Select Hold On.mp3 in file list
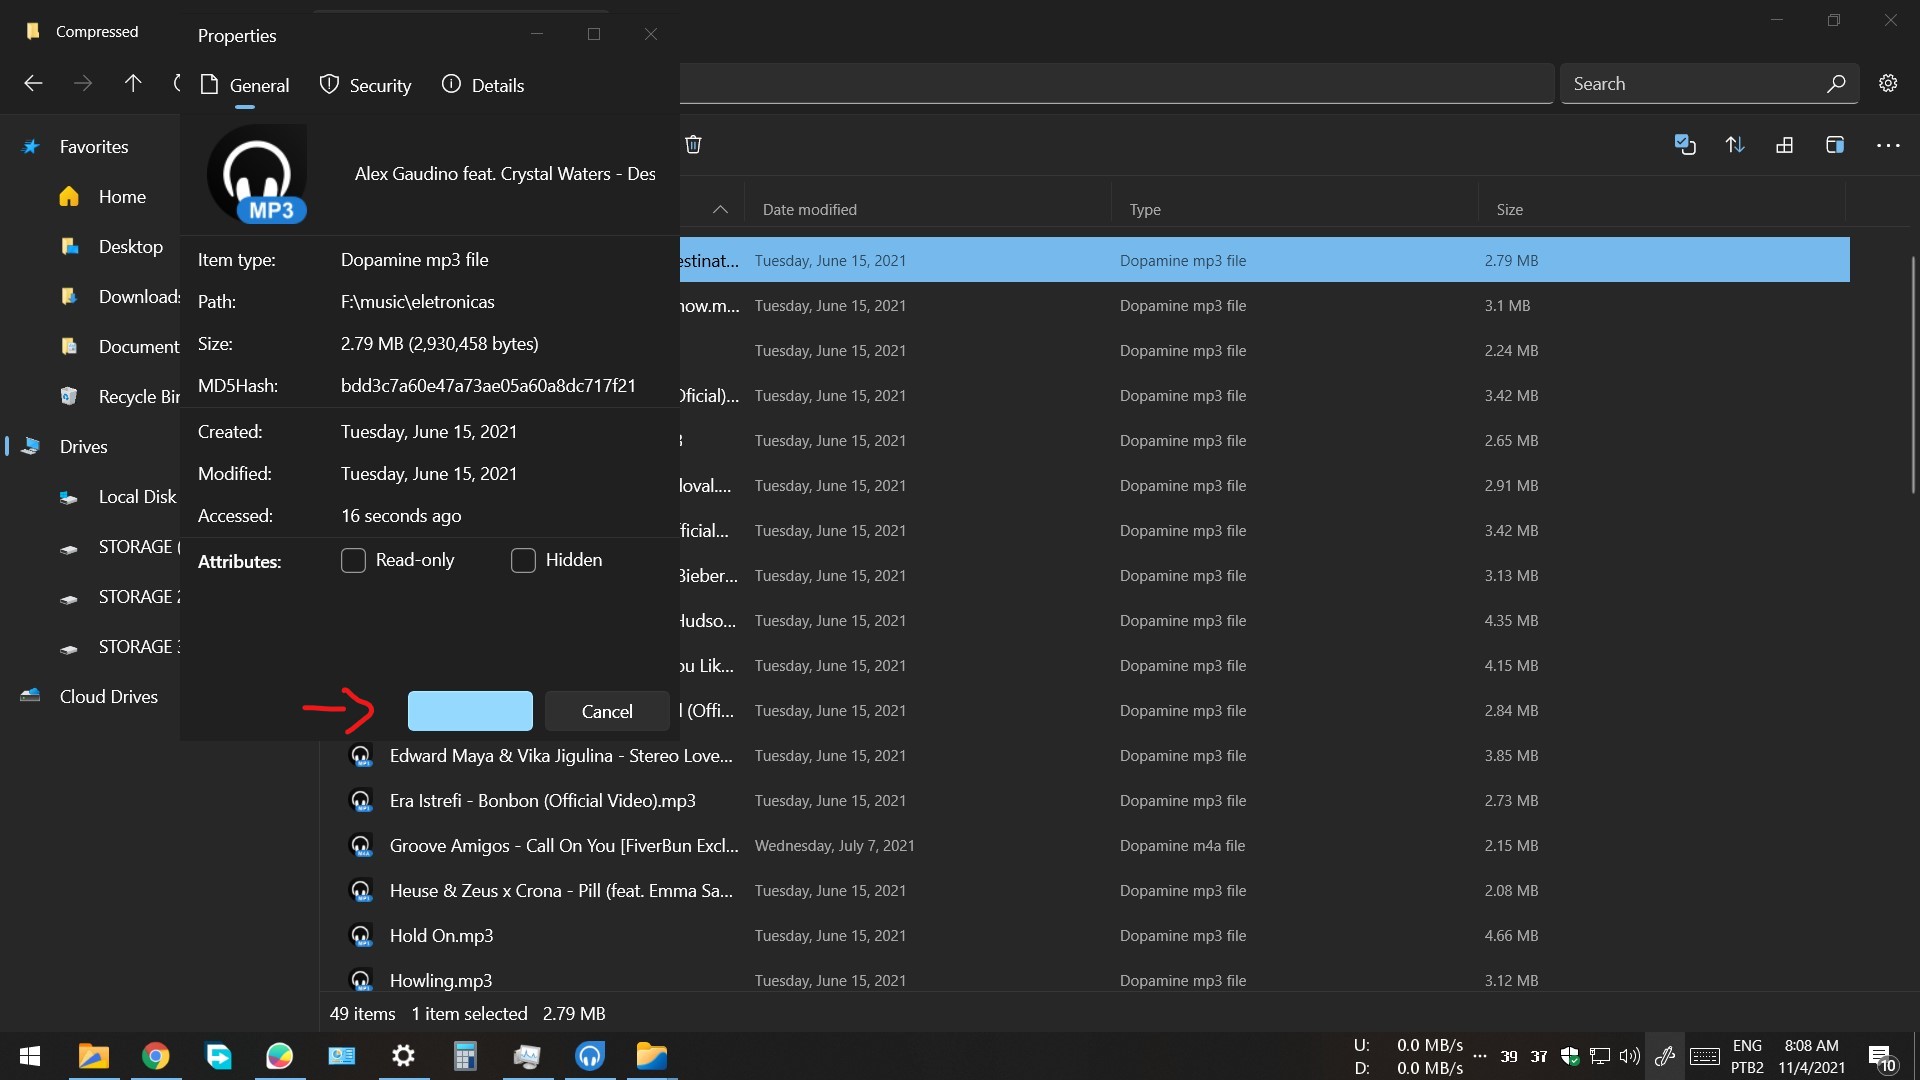This screenshot has height=1080, width=1920. click(441, 936)
